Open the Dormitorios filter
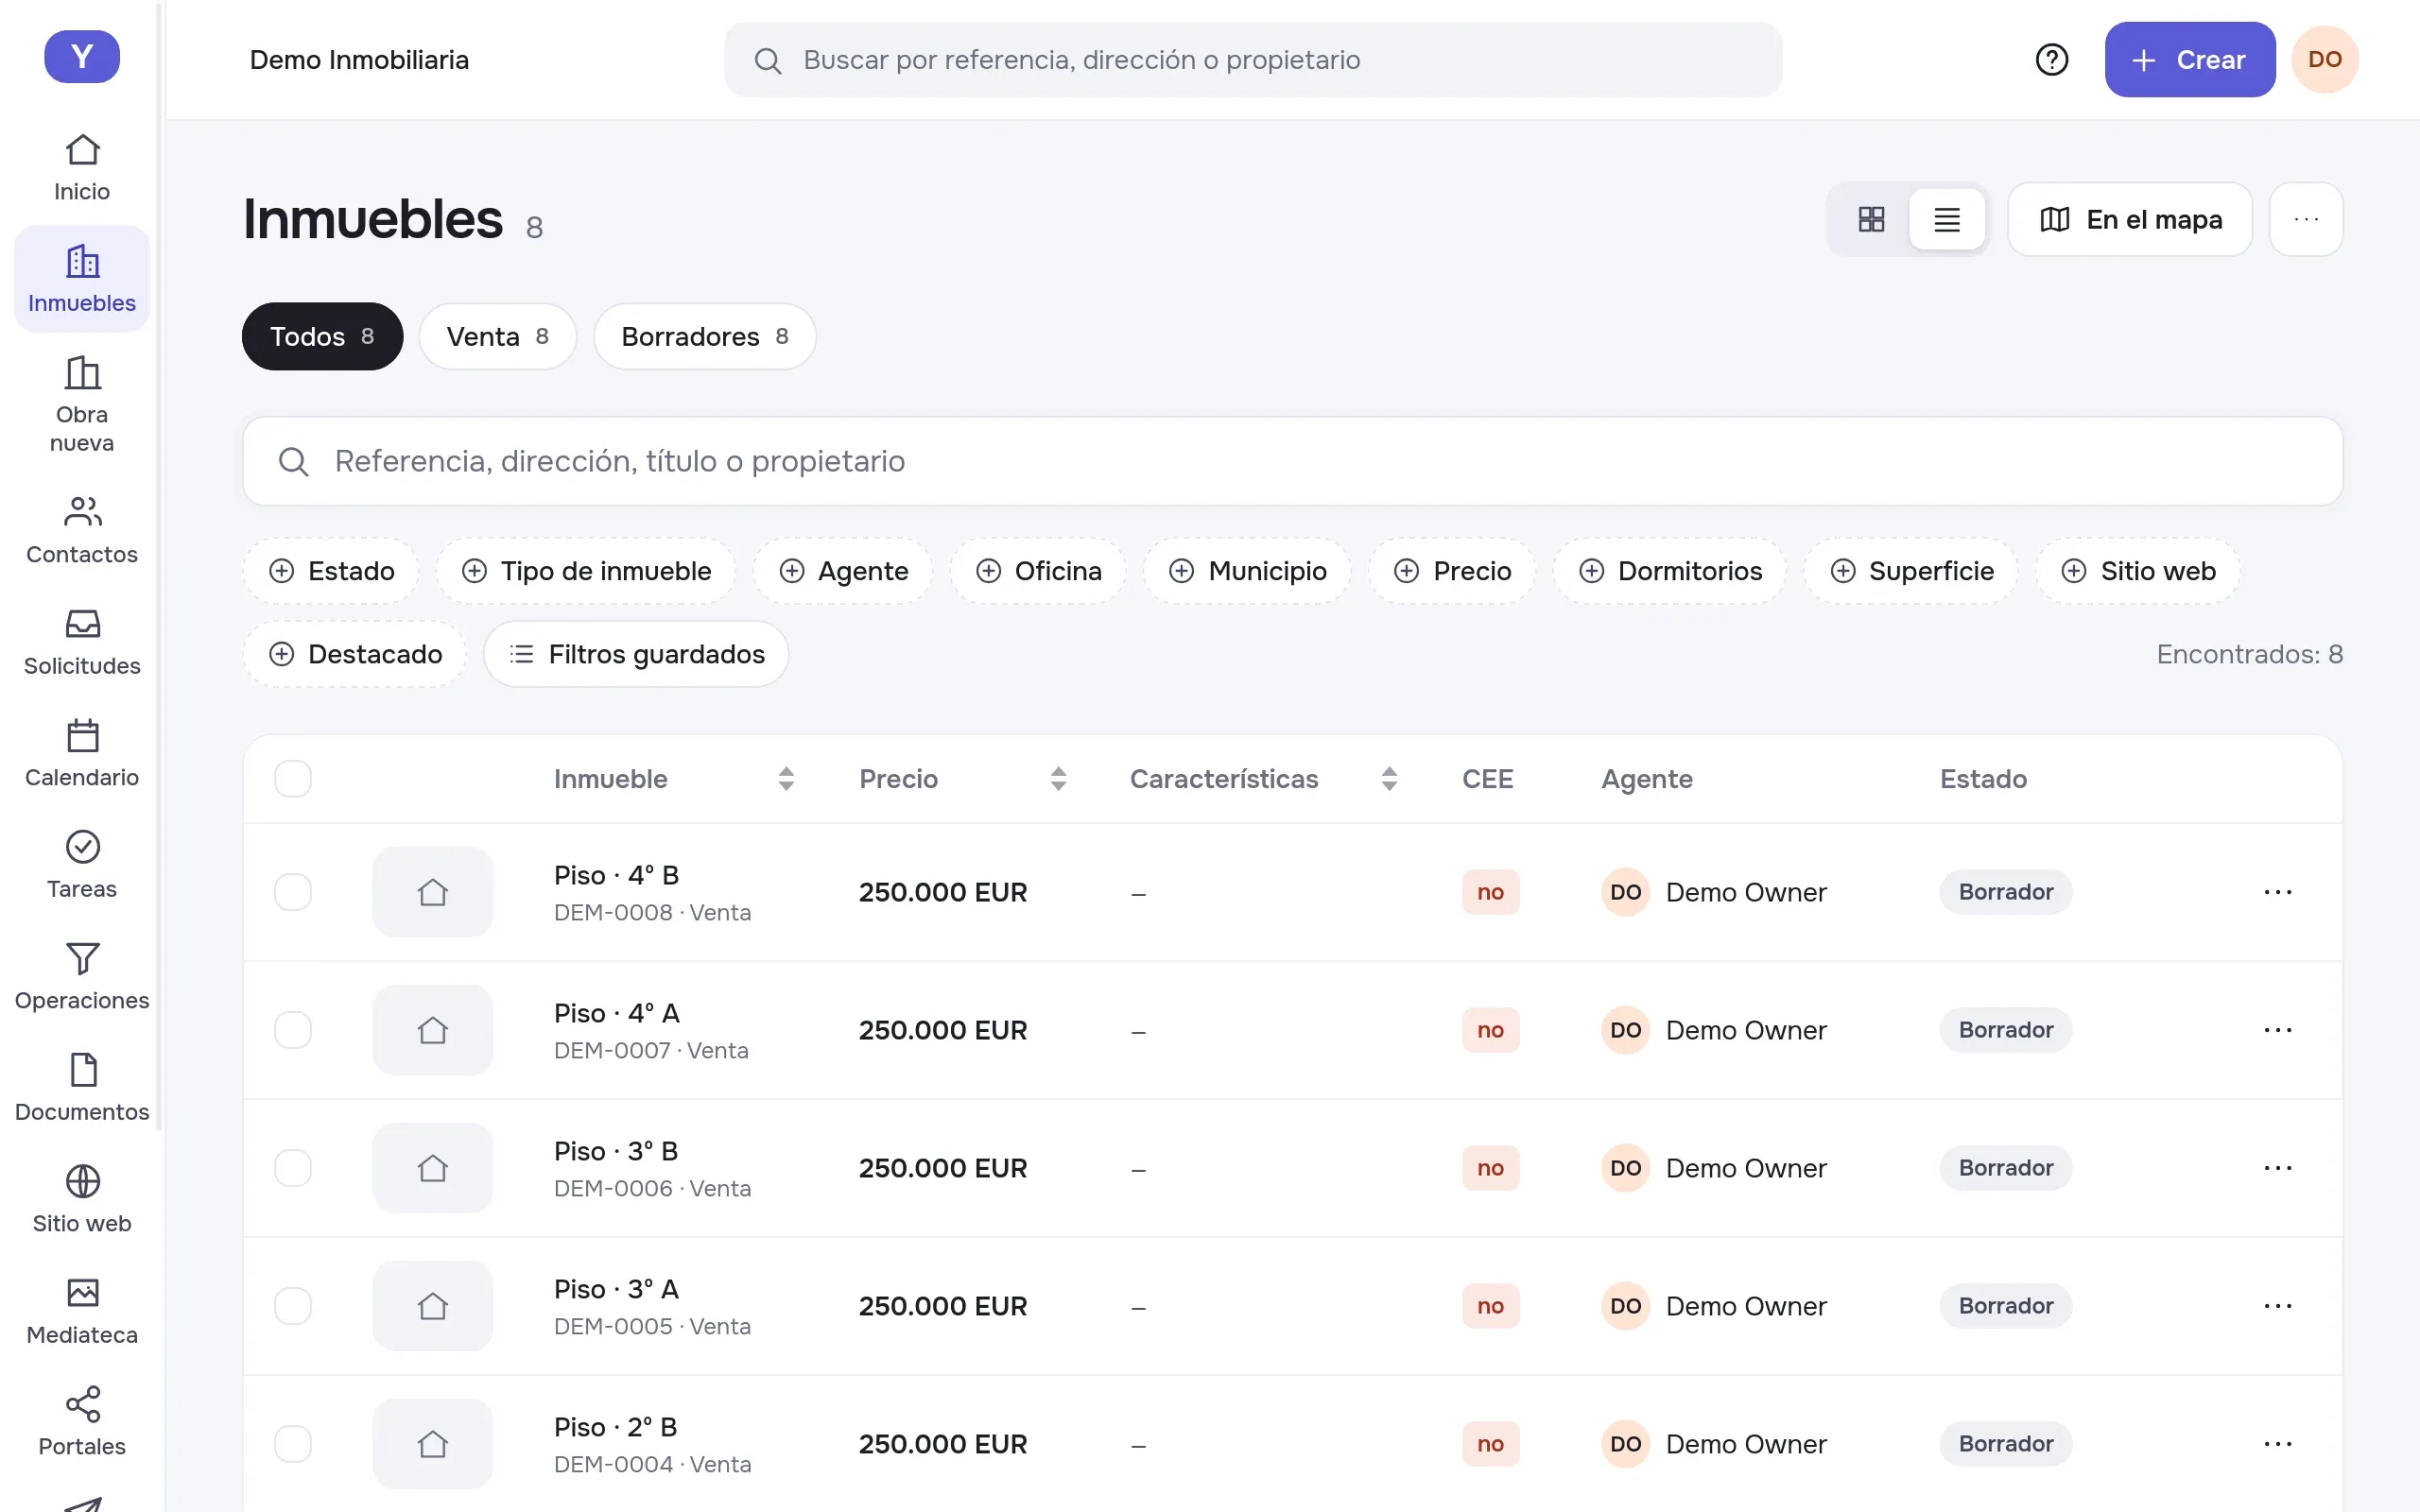Image resolution: width=2420 pixels, height=1512 pixels. pyautogui.click(x=1669, y=571)
